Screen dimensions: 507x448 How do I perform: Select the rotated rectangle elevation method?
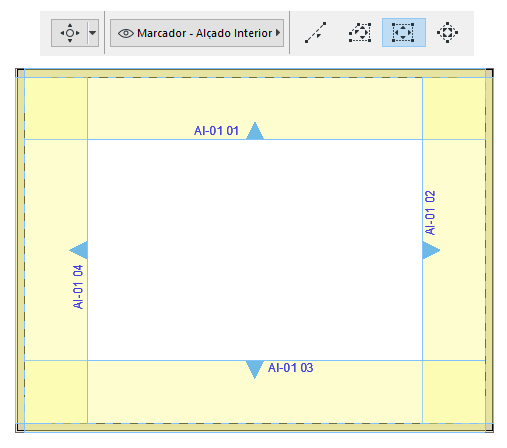tap(447, 33)
